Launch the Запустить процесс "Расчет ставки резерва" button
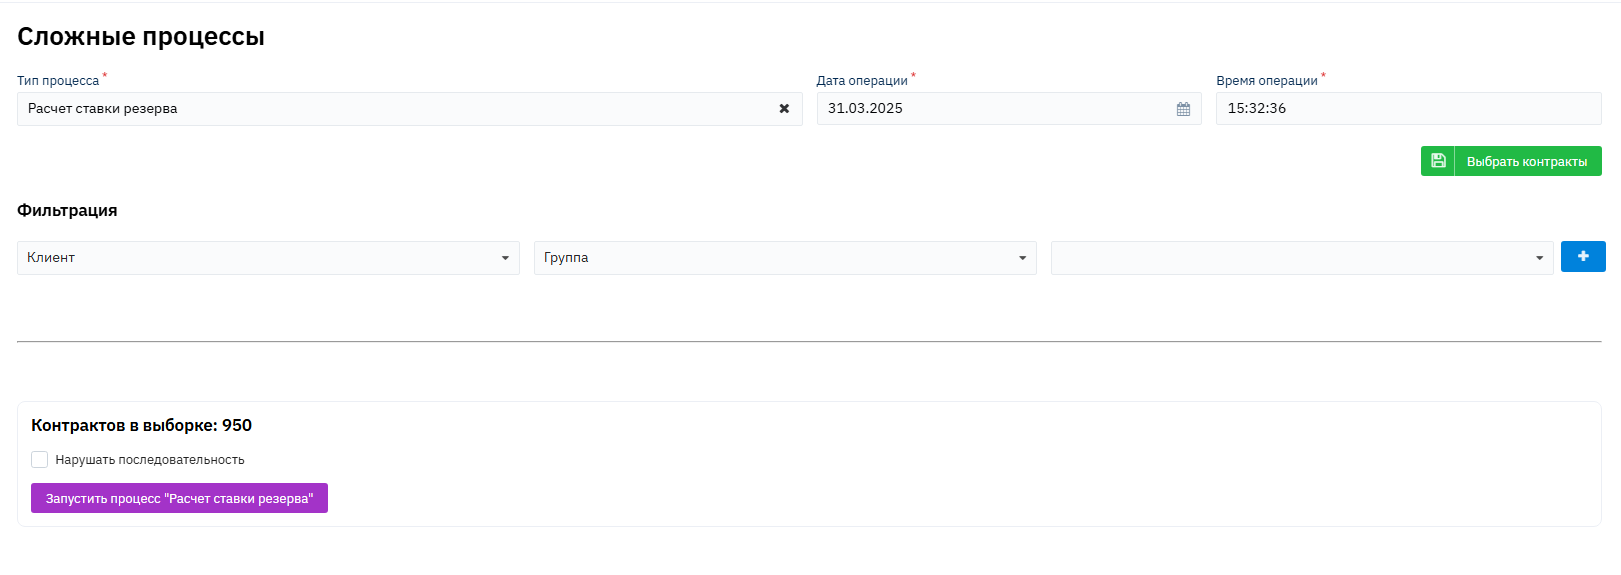 (179, 498)
